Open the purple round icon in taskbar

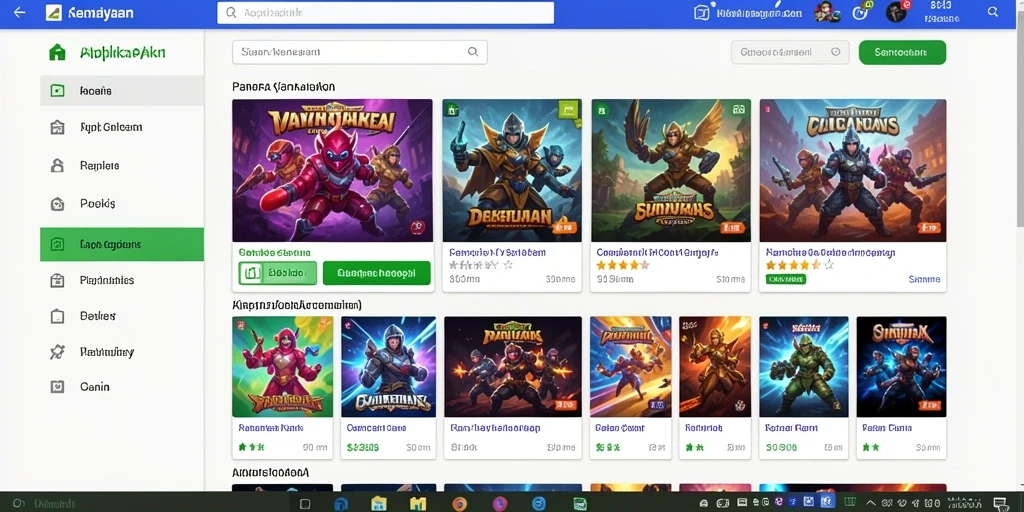pos(500,504)
